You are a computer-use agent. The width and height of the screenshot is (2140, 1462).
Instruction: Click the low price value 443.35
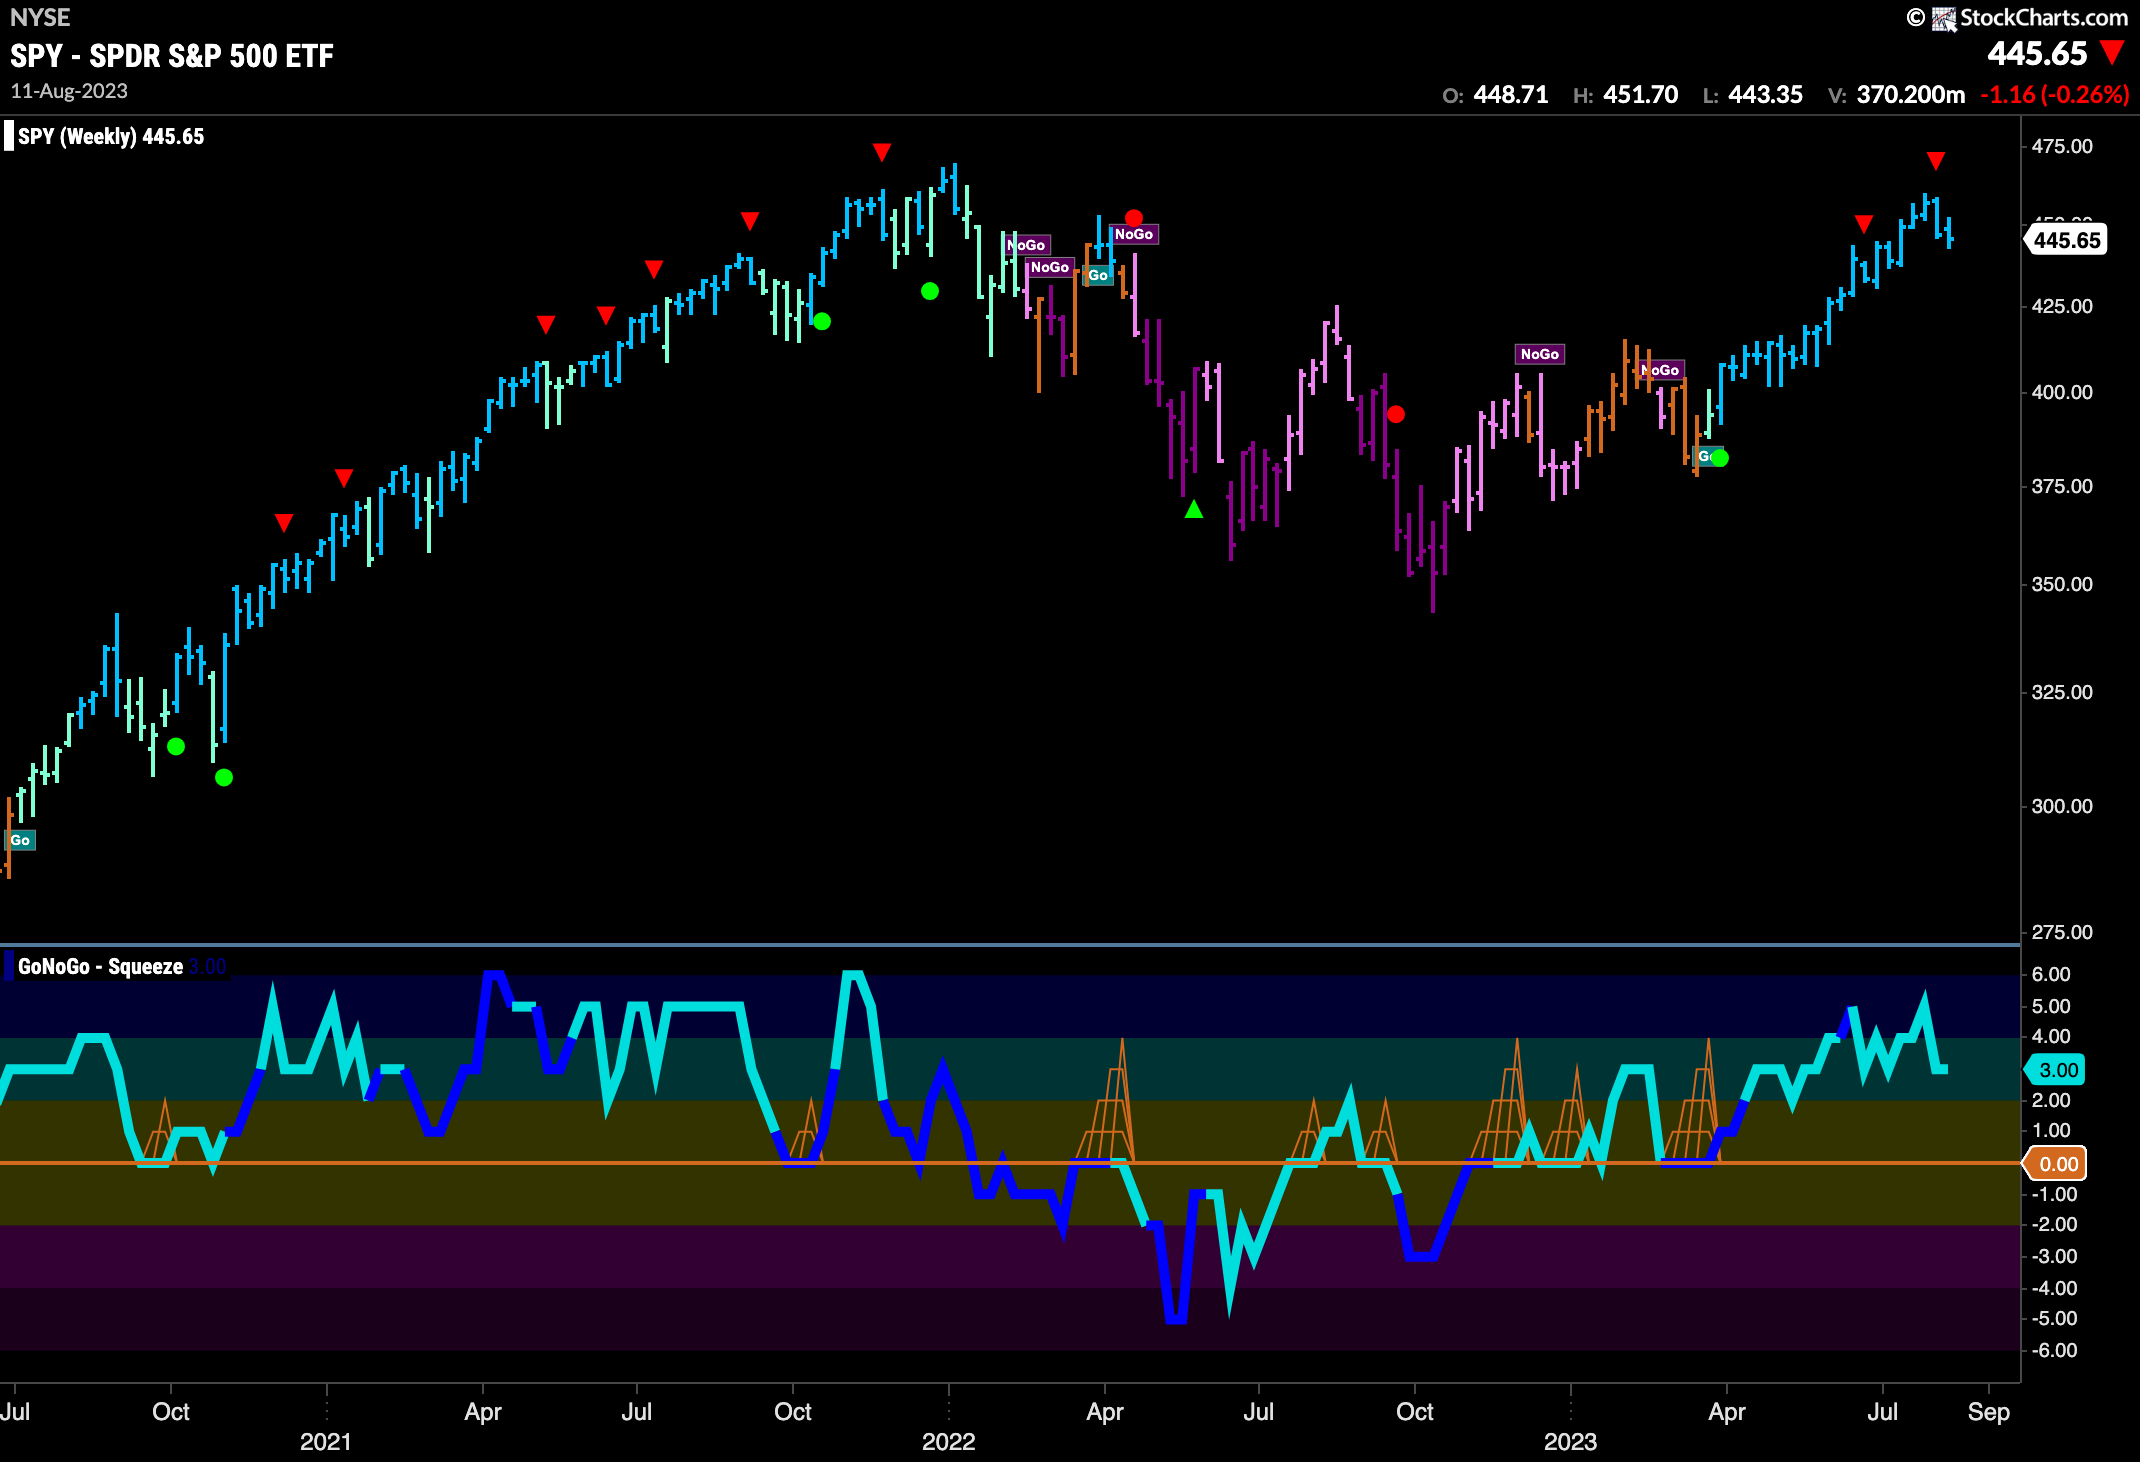[x=1766, y=95]
